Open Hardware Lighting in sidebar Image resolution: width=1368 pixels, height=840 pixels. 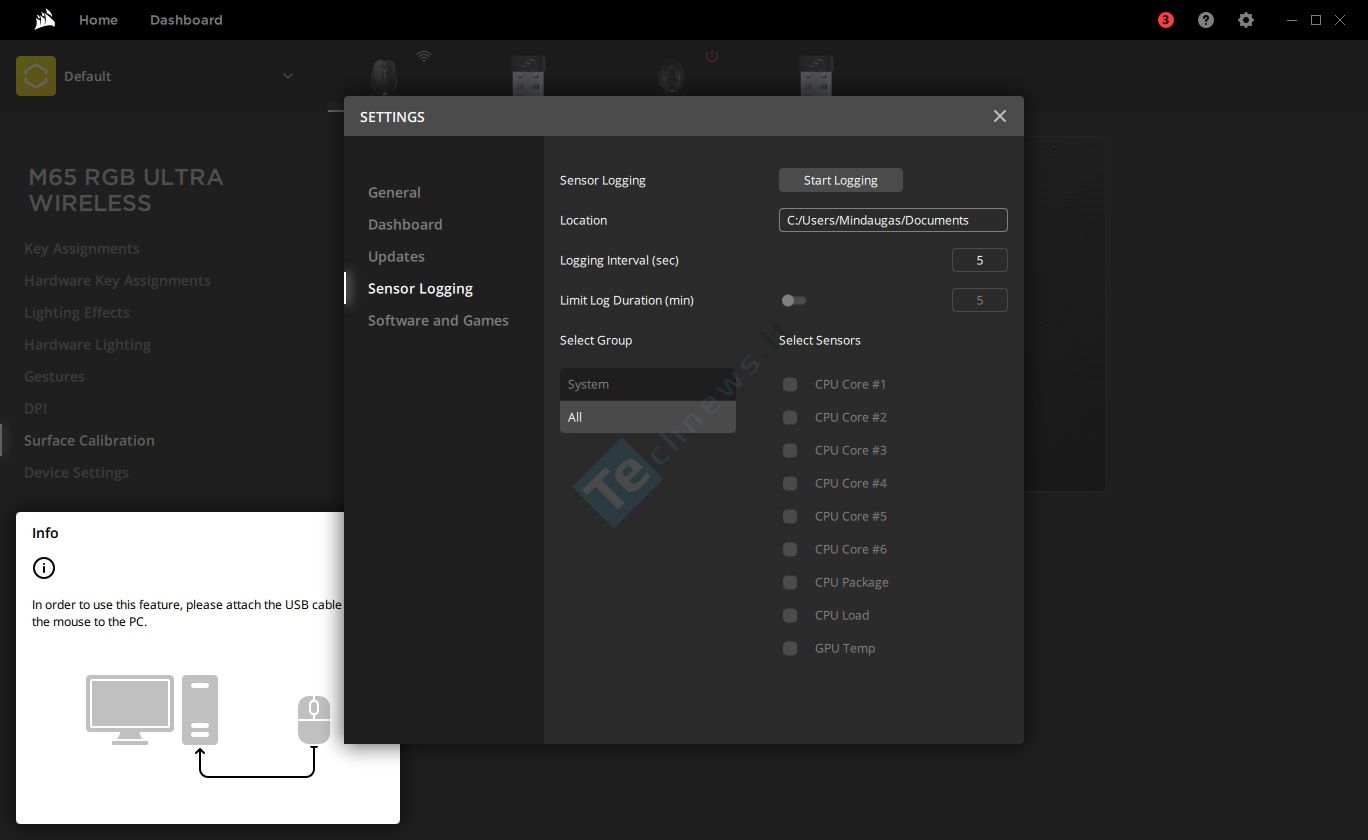tap(87, 344)
